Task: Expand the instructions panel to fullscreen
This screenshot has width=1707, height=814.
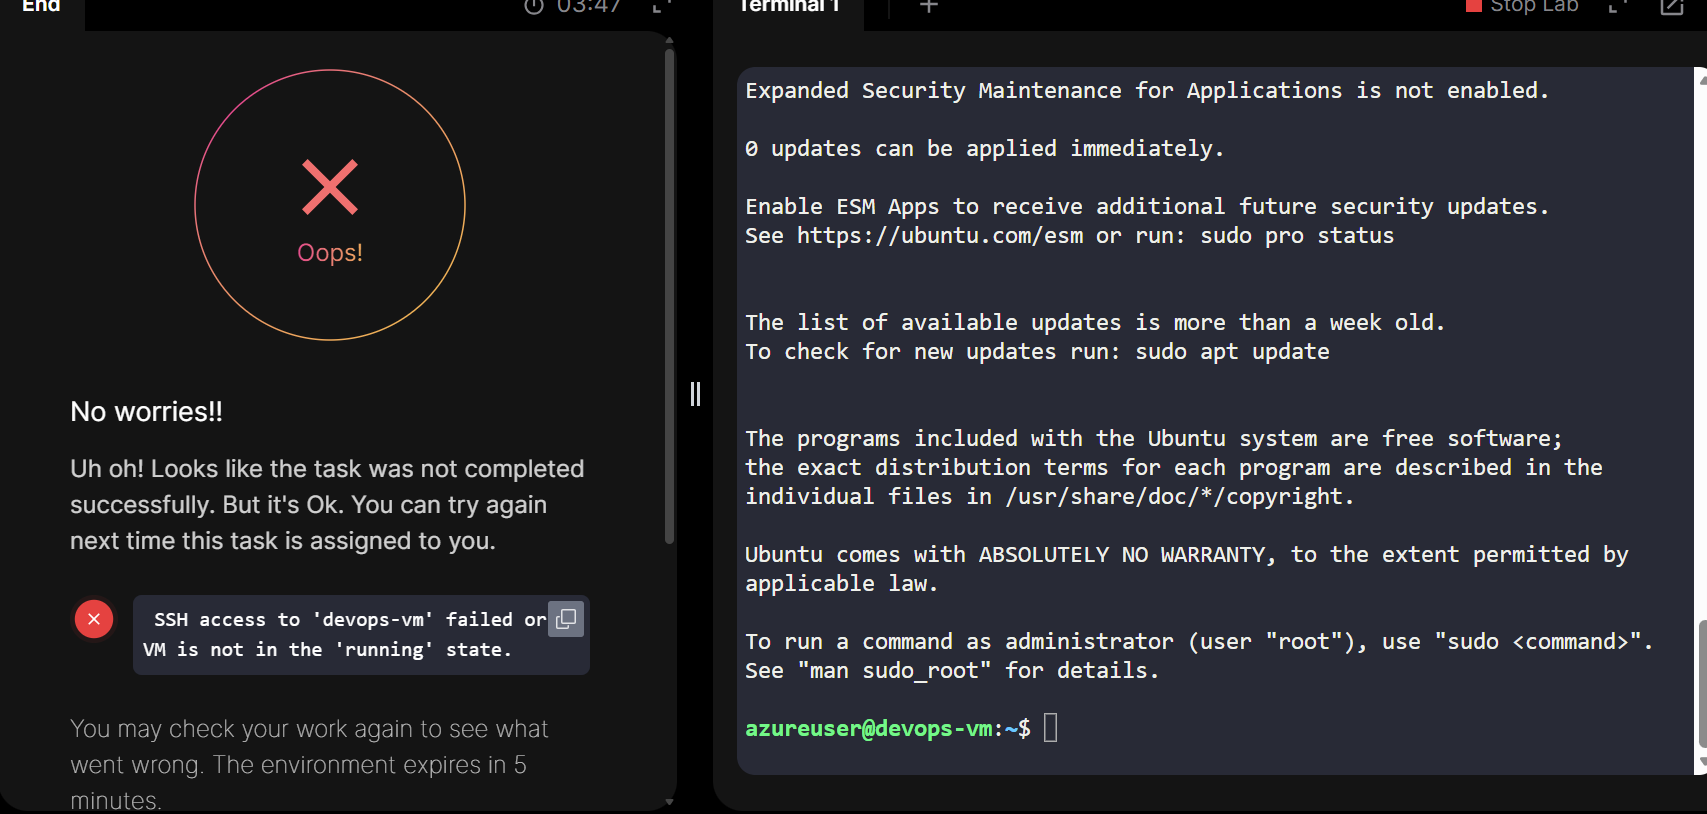Action: point(660,7)
